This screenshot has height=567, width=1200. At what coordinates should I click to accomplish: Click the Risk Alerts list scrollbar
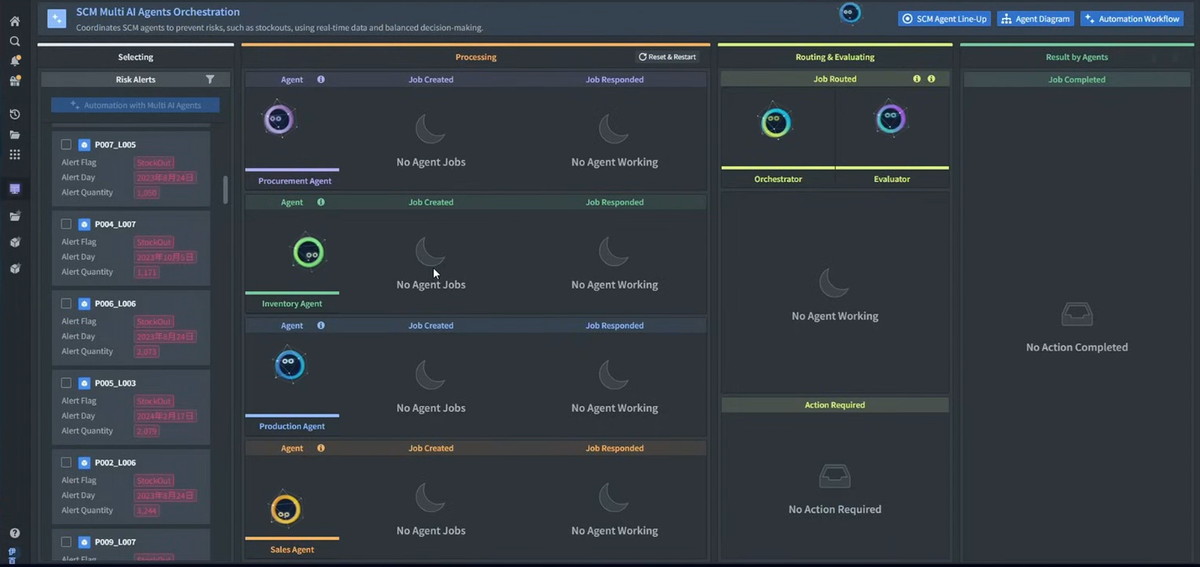coord(225,190)
